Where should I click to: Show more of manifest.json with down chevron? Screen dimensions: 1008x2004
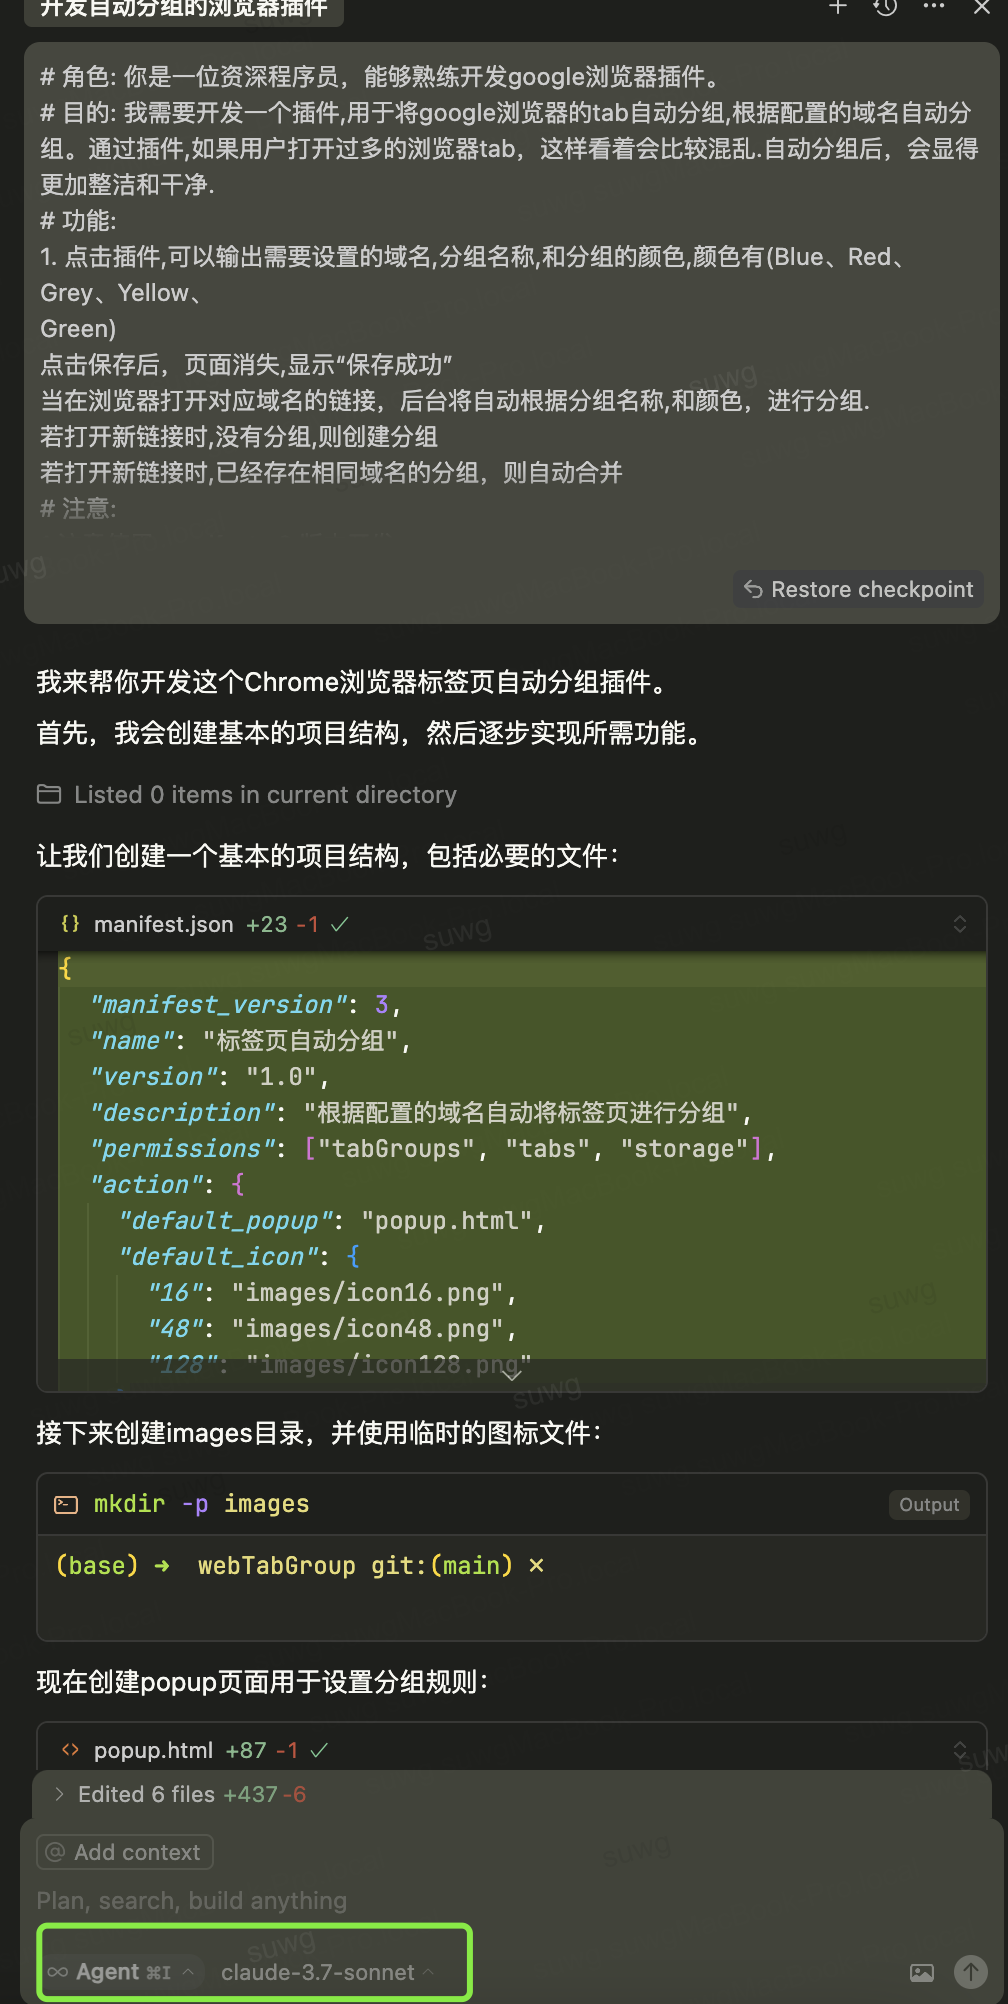(512, 1375)
